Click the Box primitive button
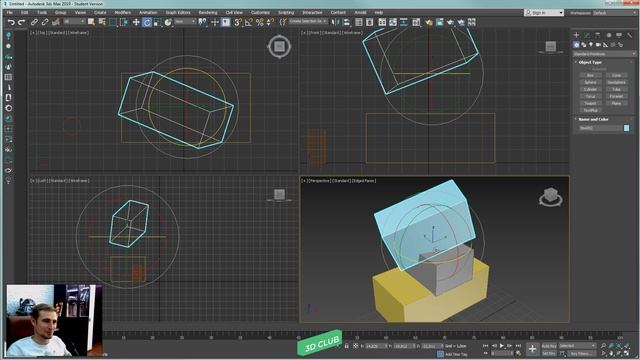Screen dimensions: 640x360 590,75
